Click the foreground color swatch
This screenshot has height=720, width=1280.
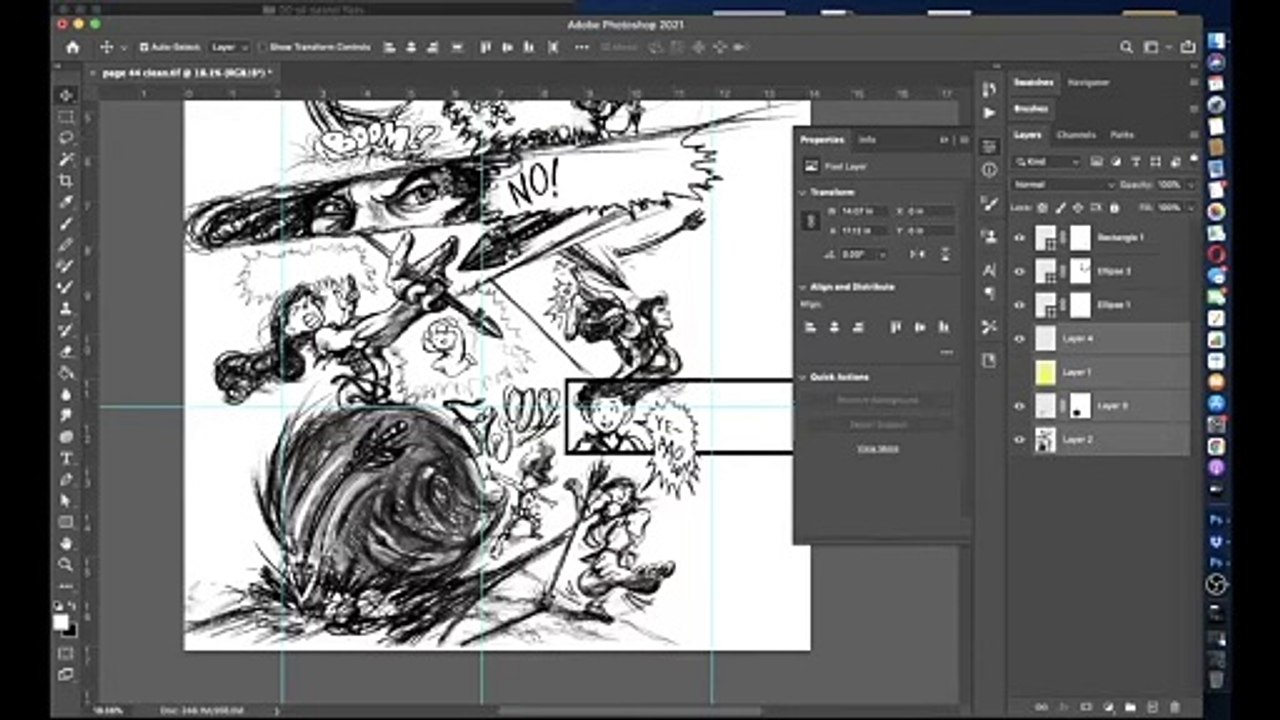tap(61, 623)
